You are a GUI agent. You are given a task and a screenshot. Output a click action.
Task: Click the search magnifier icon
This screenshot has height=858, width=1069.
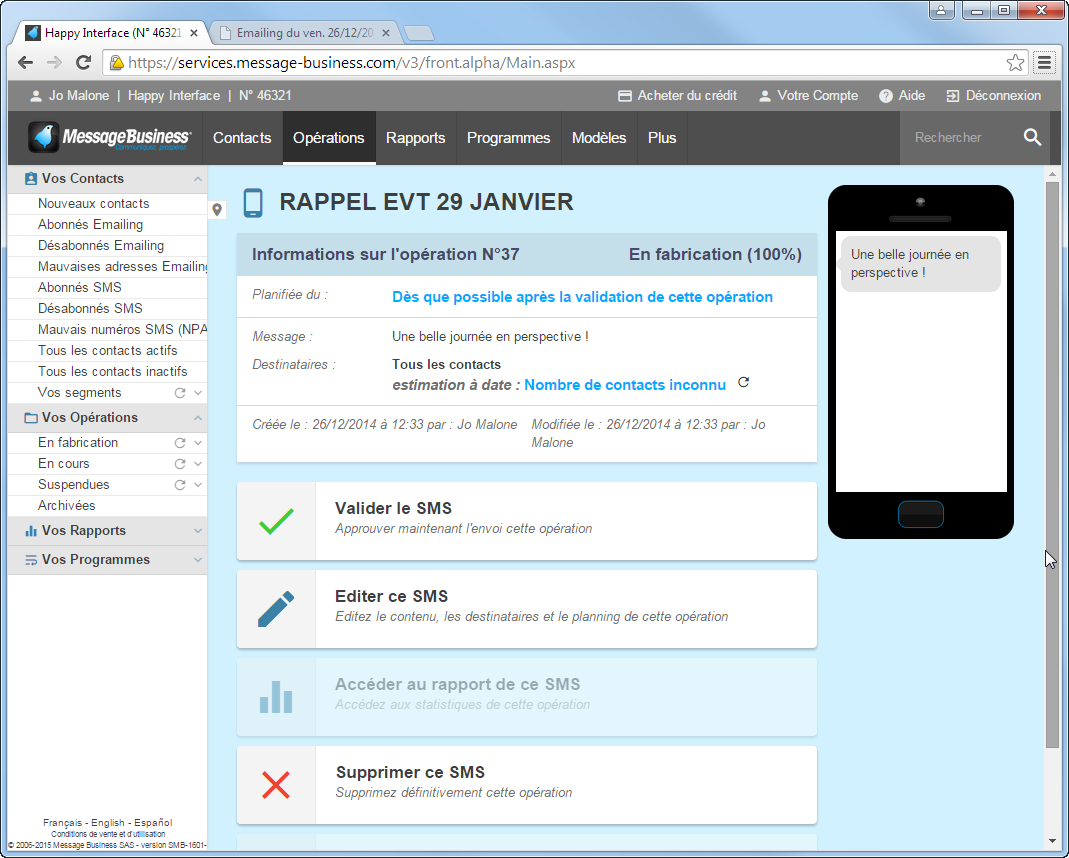click(1033, 137)
